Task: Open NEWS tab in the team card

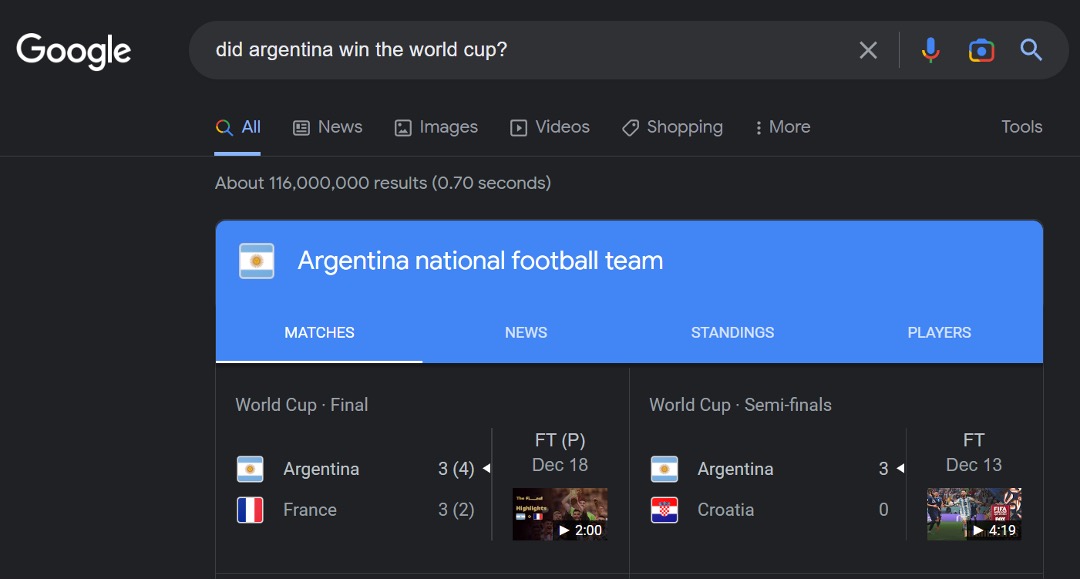Action: [x=526, y=333]
